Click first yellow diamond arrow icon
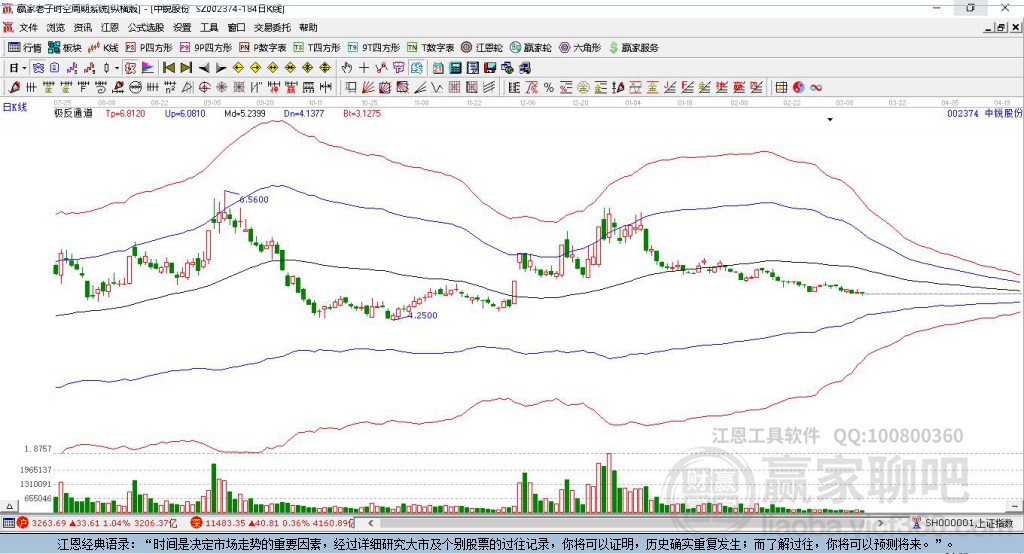This screenshot has width=1024, height=554. pos(238,68)
